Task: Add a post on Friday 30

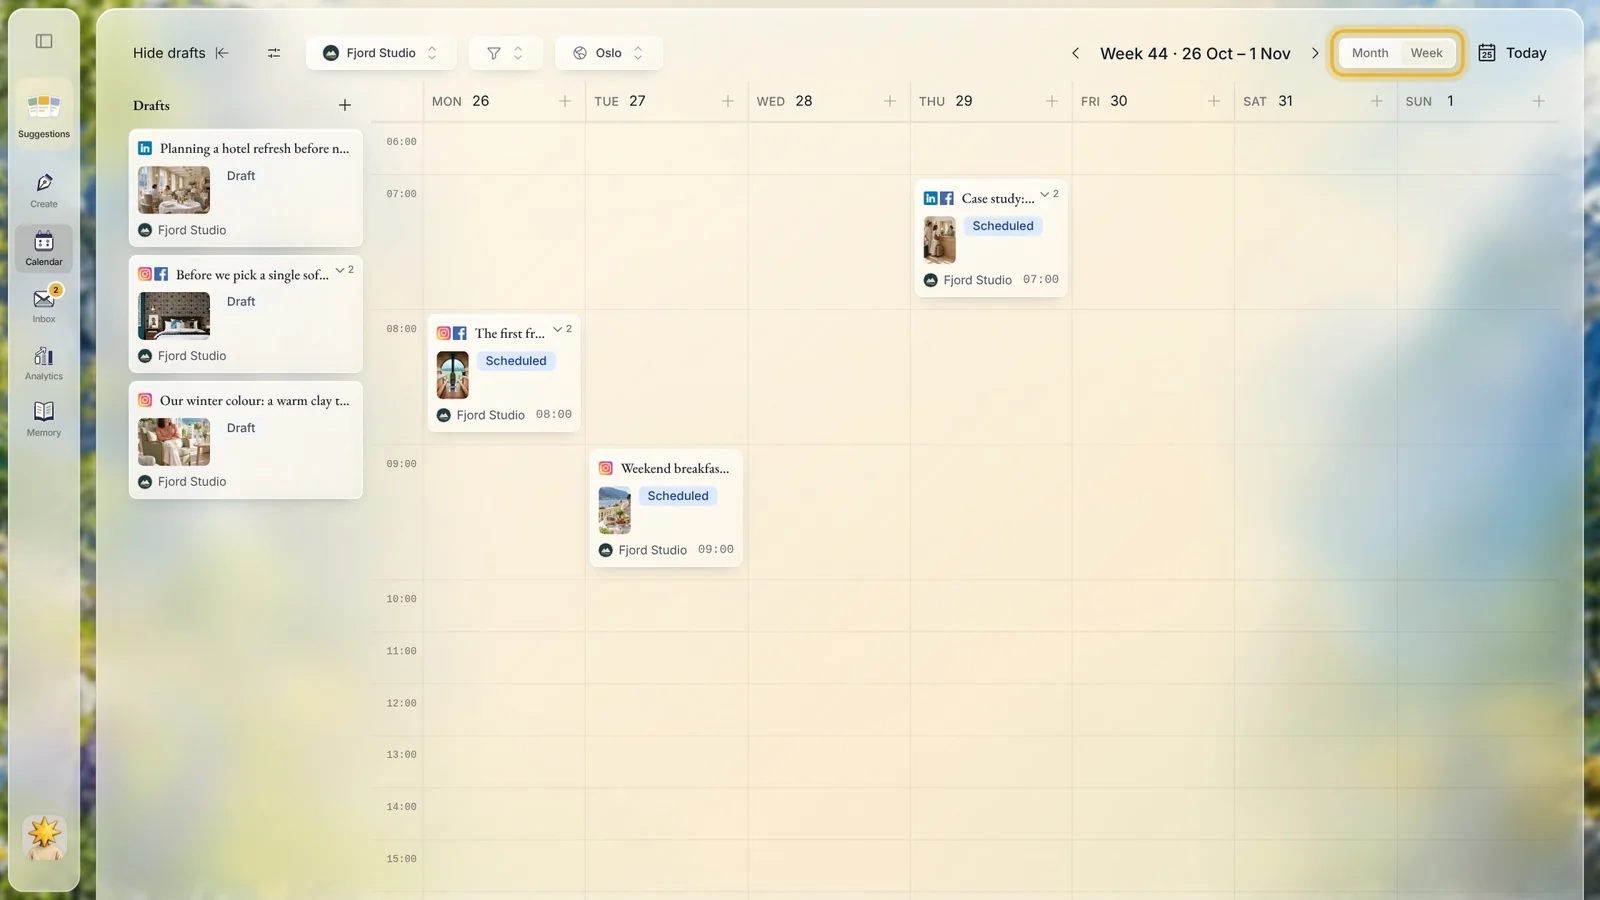Action: pyautogui.click(x=1214, y=101)
